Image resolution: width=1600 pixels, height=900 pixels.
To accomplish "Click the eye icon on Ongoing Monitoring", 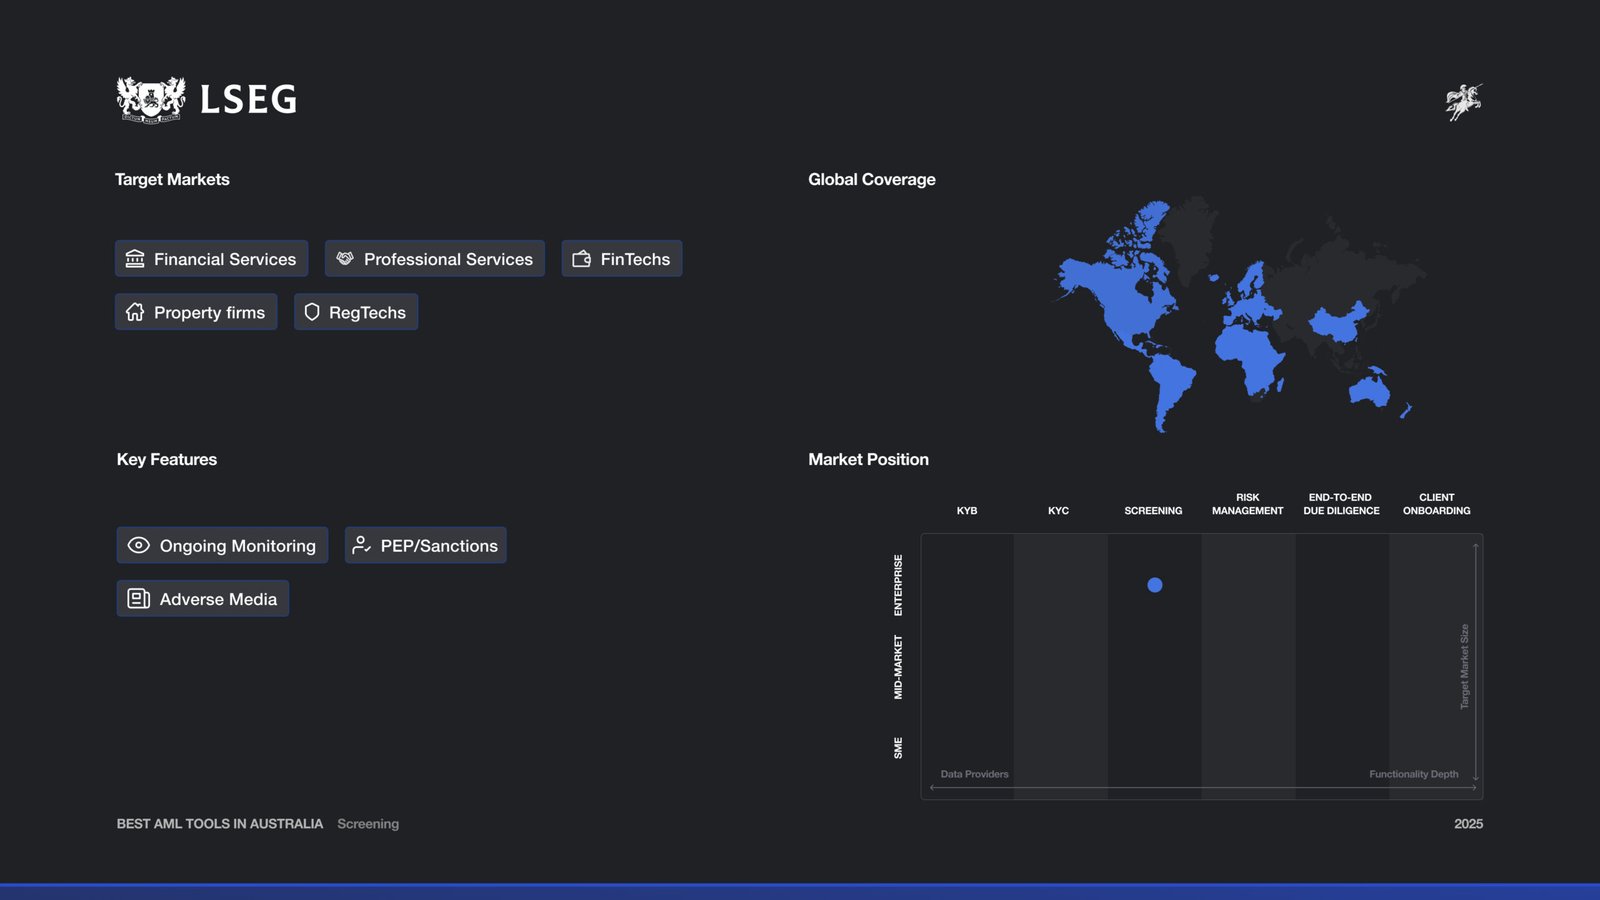I will [x=139, y=545].
